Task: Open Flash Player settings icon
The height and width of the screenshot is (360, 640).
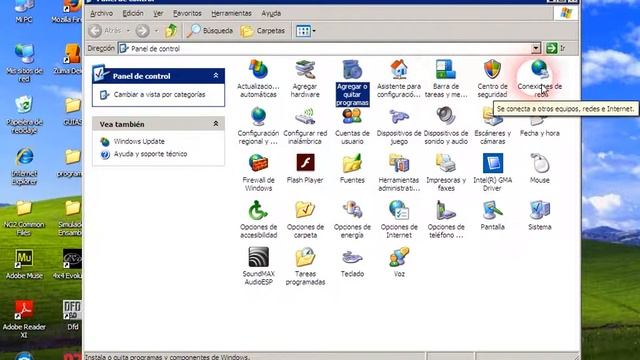Action: [x=305, y=169]
